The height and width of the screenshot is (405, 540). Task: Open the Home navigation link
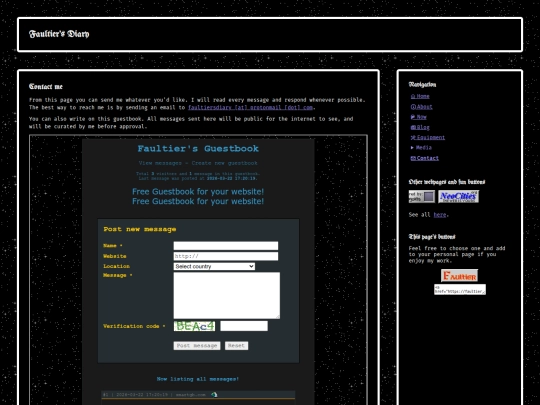point(420,96)
